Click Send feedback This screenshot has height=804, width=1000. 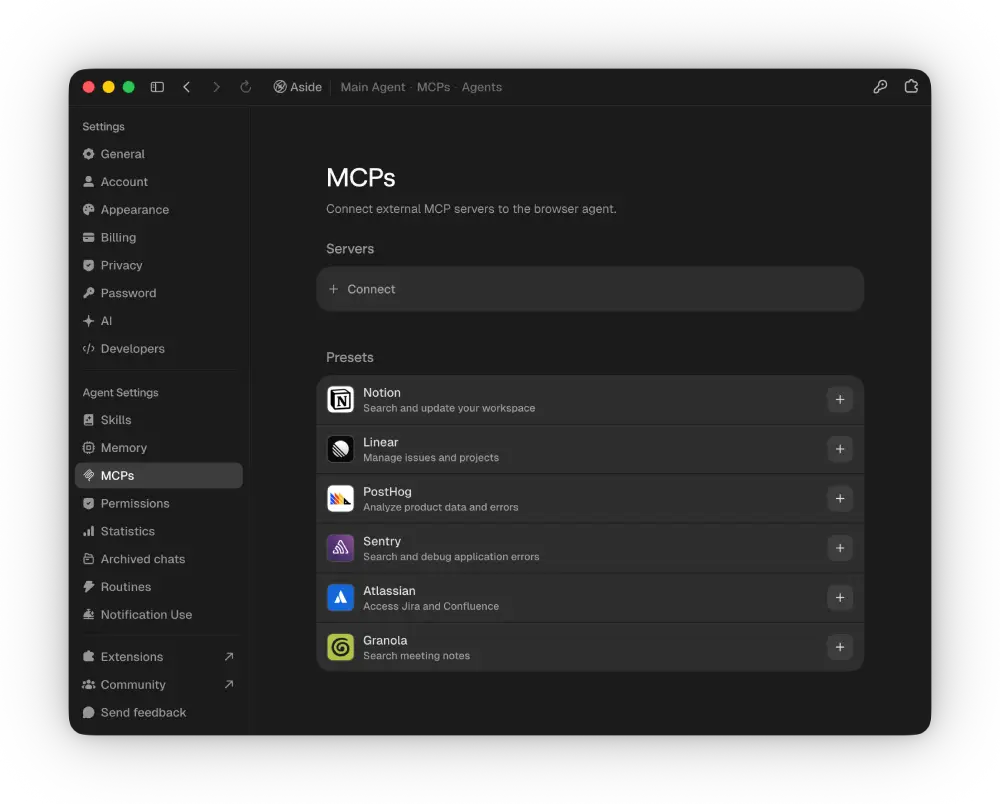click(x=158, y=713)
